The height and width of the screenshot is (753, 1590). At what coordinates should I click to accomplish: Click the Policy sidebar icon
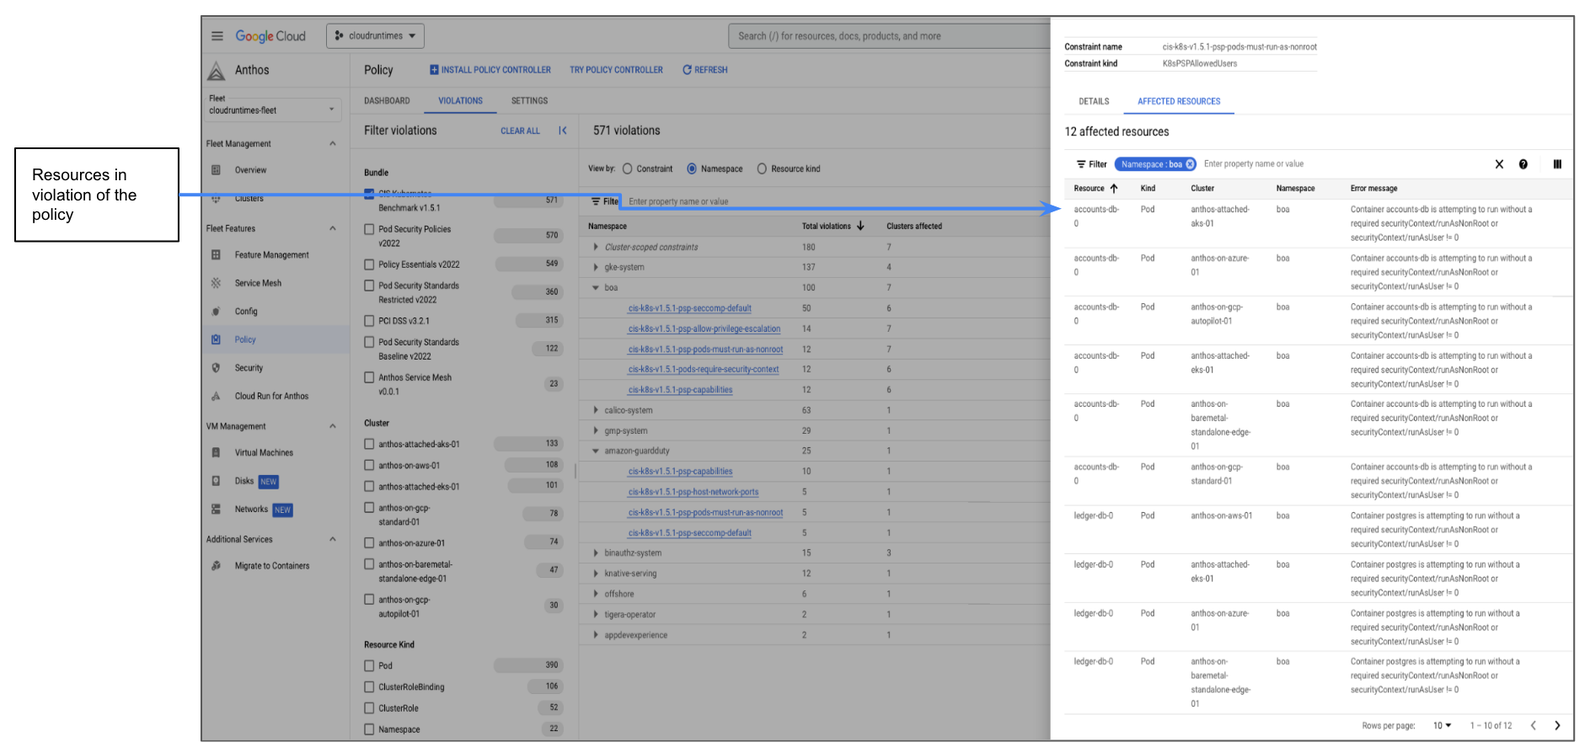pyautogui.click(x=216, y=339)
